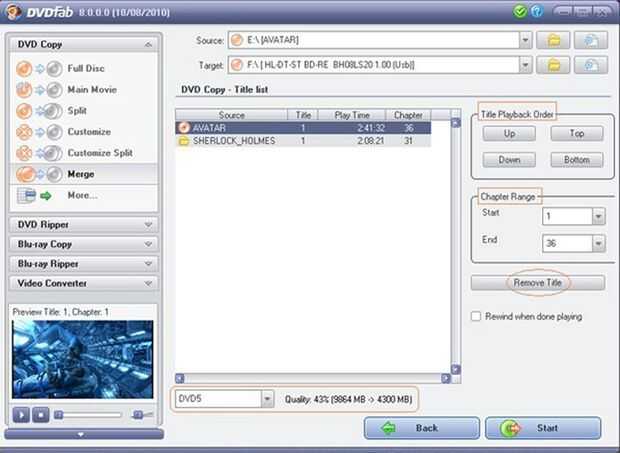Open image file icon for Target
The width and height of the screenshot is (620, 453).
[591, 65]
